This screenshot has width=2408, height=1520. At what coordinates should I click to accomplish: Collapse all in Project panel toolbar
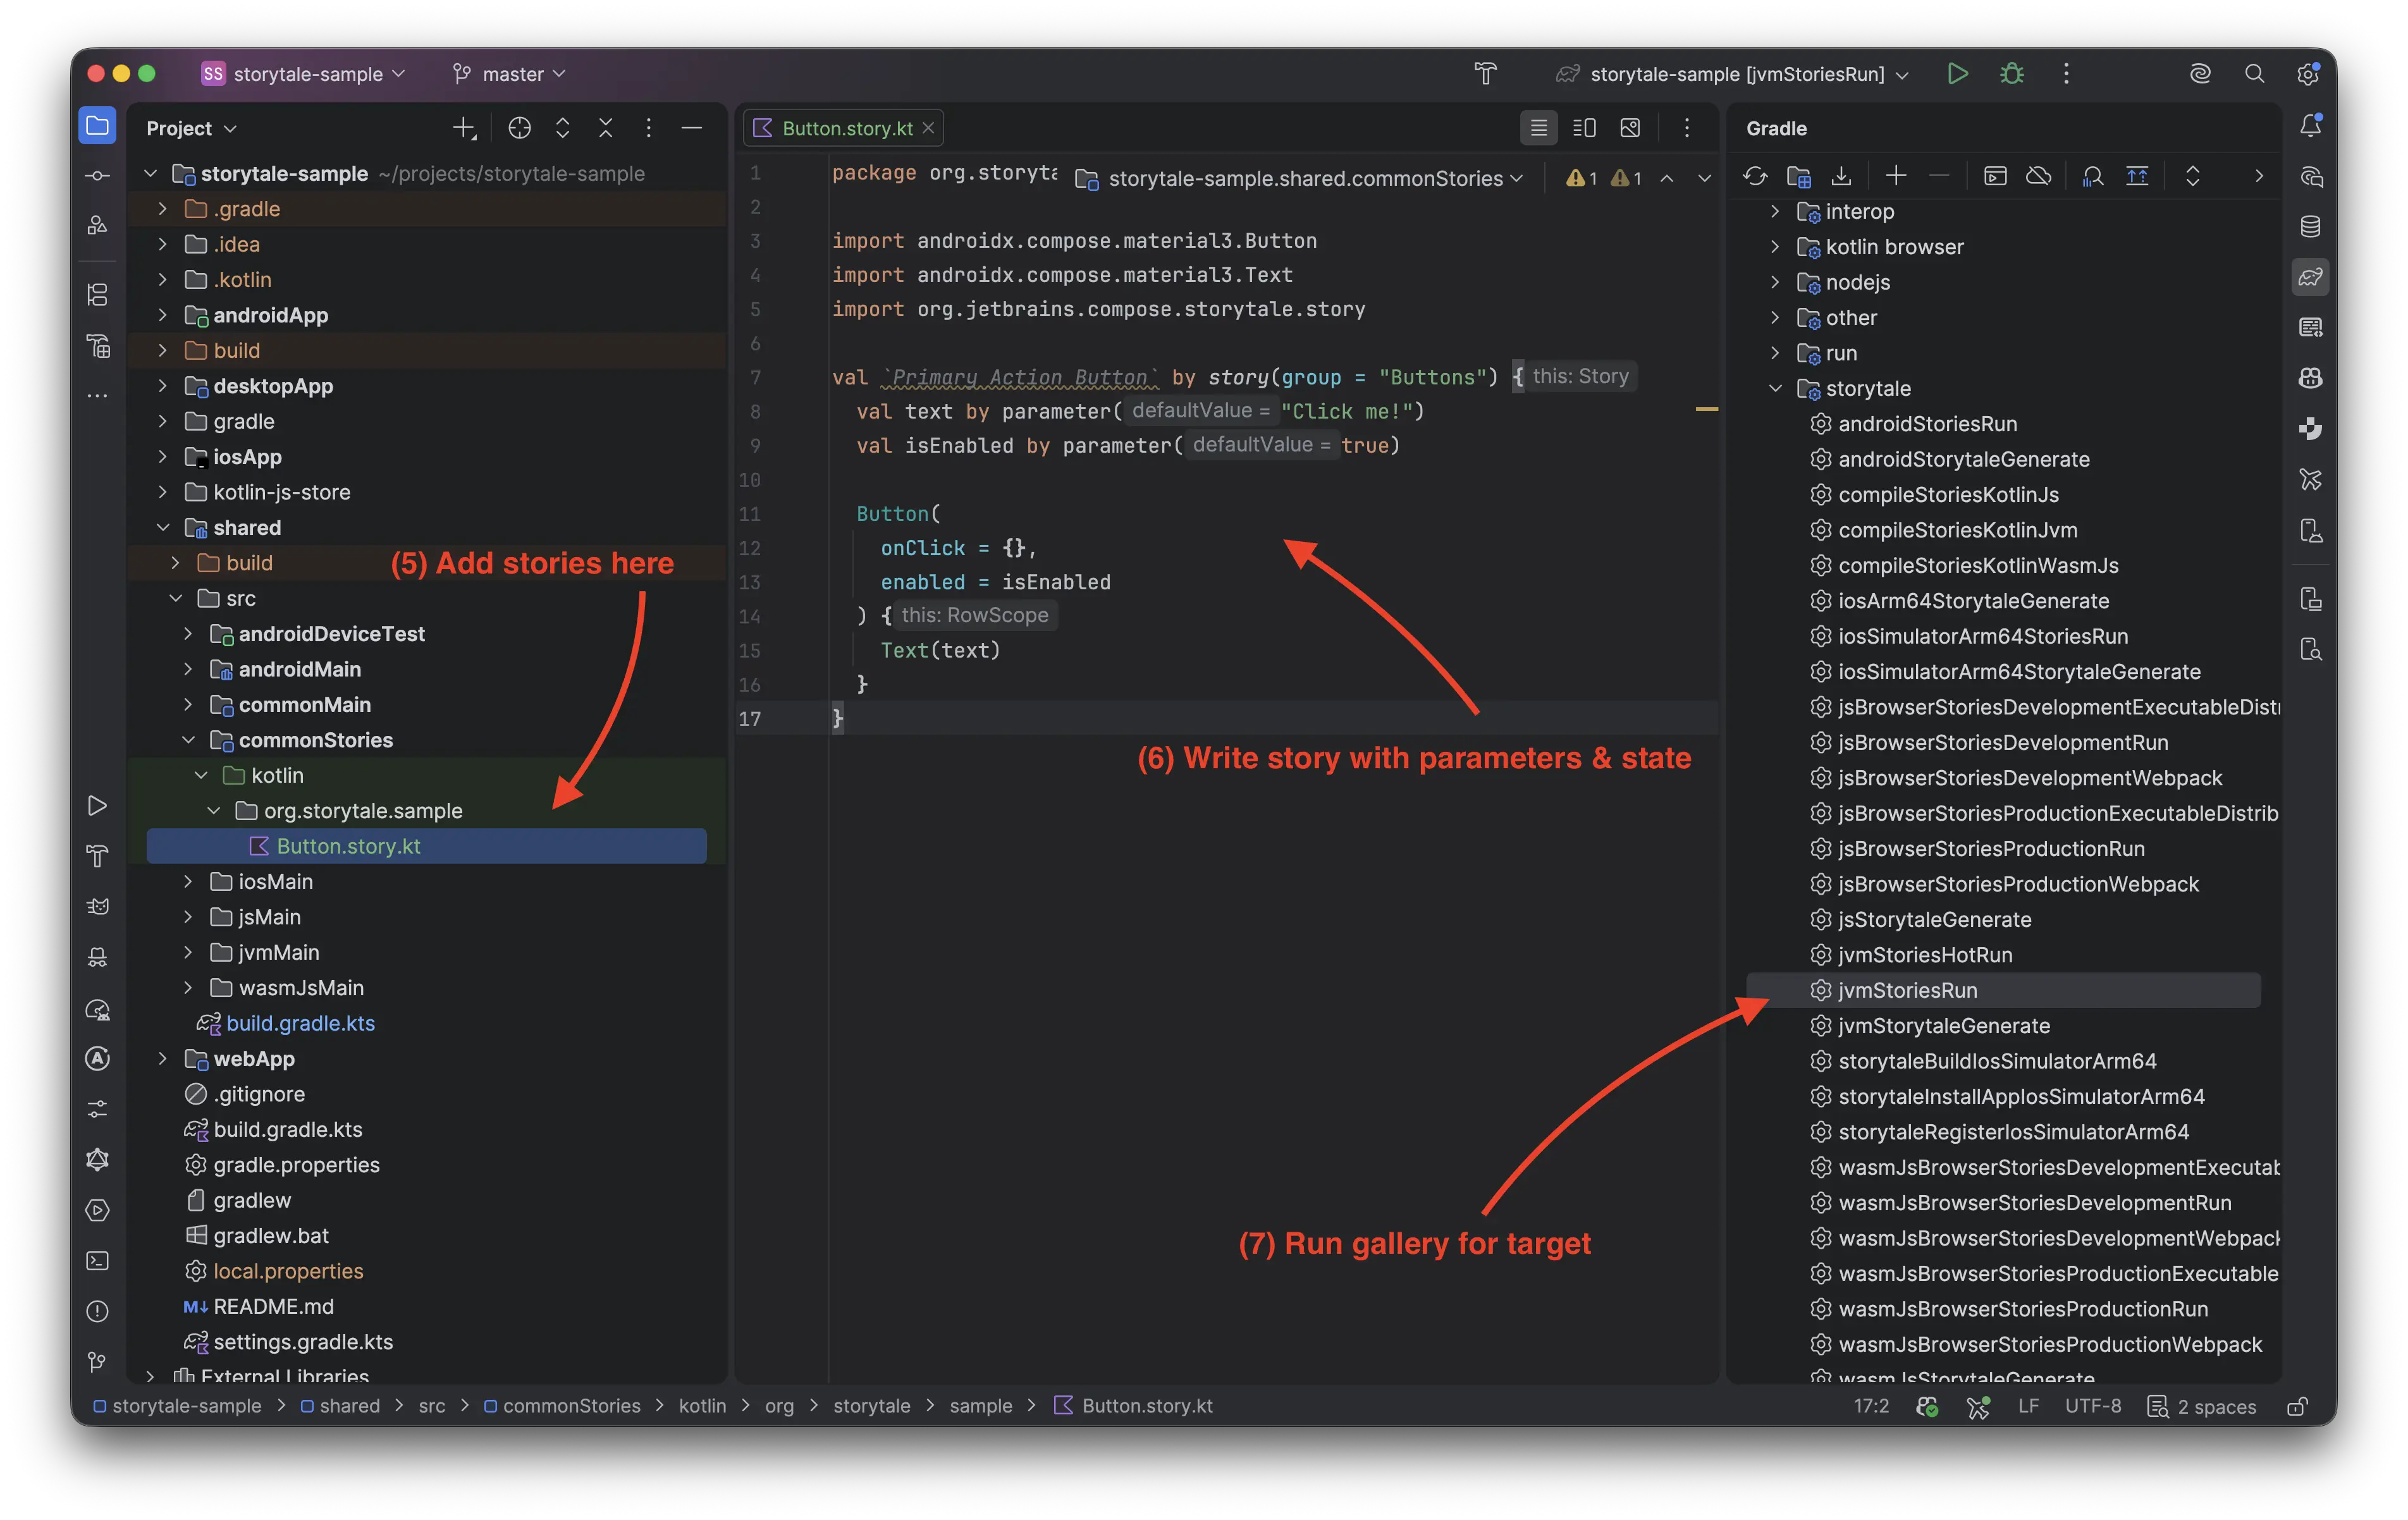pyautogui.click(x=605, y=128)
